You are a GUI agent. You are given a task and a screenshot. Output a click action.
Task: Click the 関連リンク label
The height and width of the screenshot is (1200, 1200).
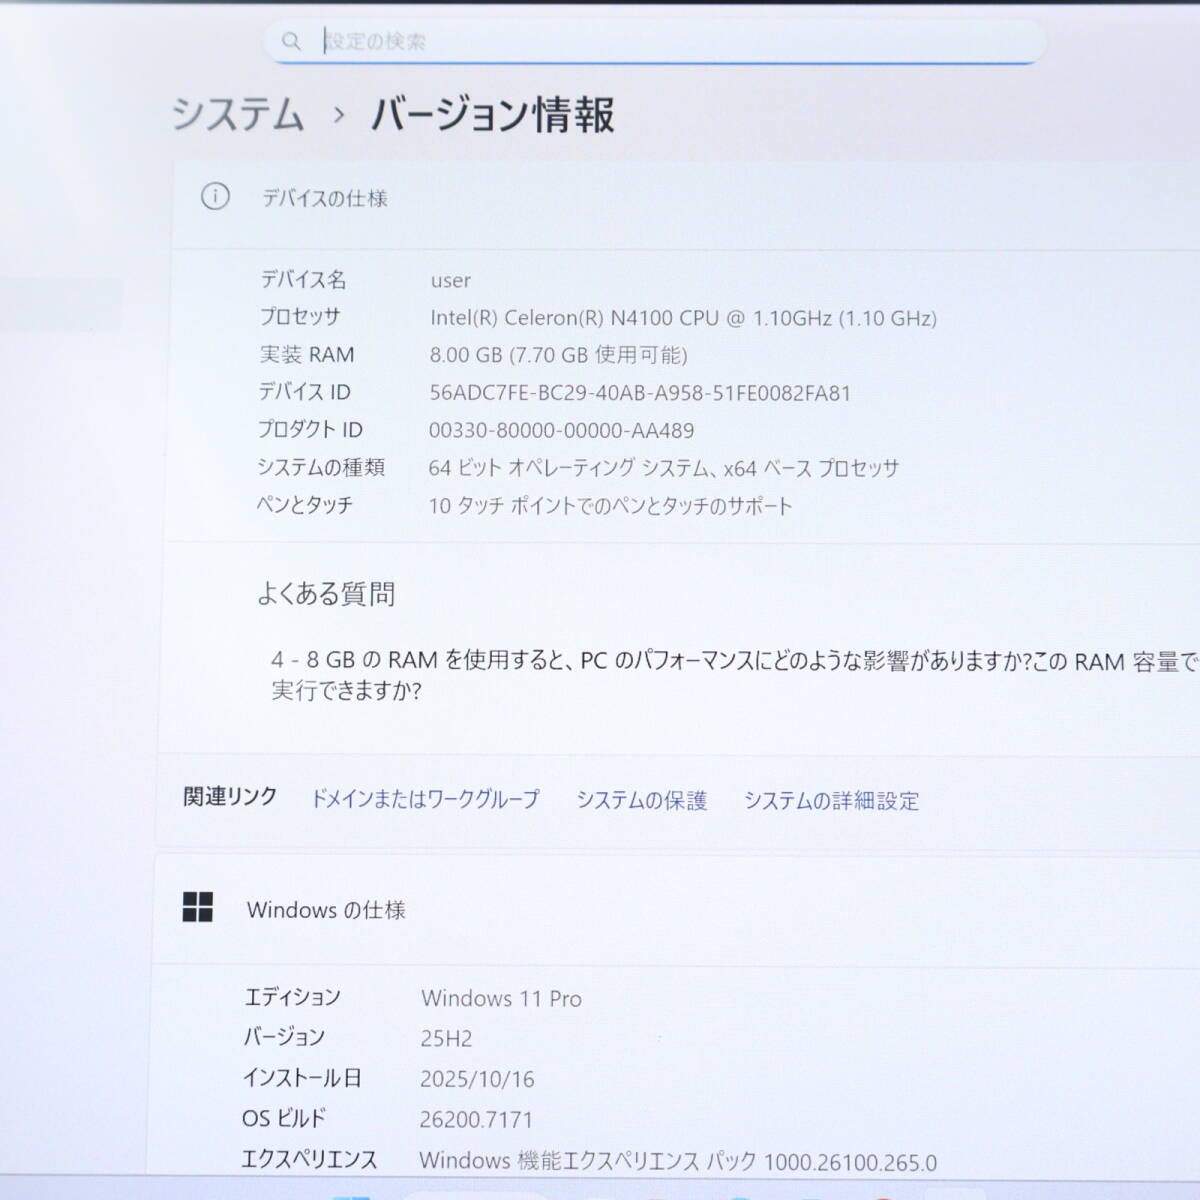tap(230, 797)
